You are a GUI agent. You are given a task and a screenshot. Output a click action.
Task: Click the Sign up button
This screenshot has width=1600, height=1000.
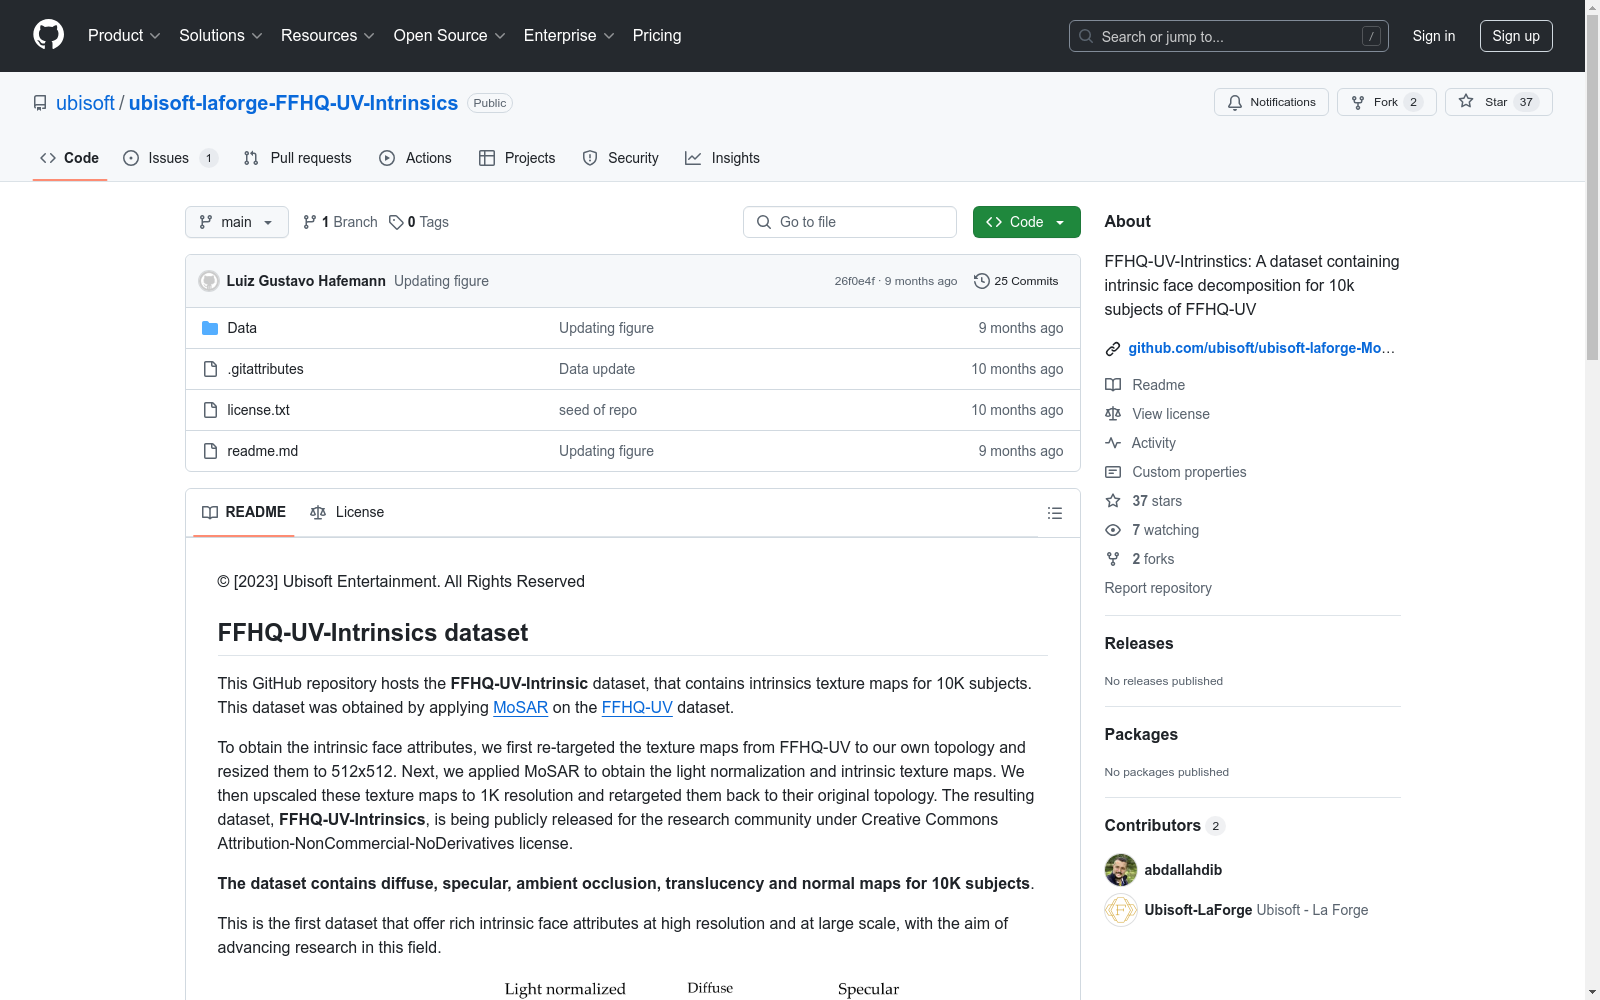(1516, 36)
